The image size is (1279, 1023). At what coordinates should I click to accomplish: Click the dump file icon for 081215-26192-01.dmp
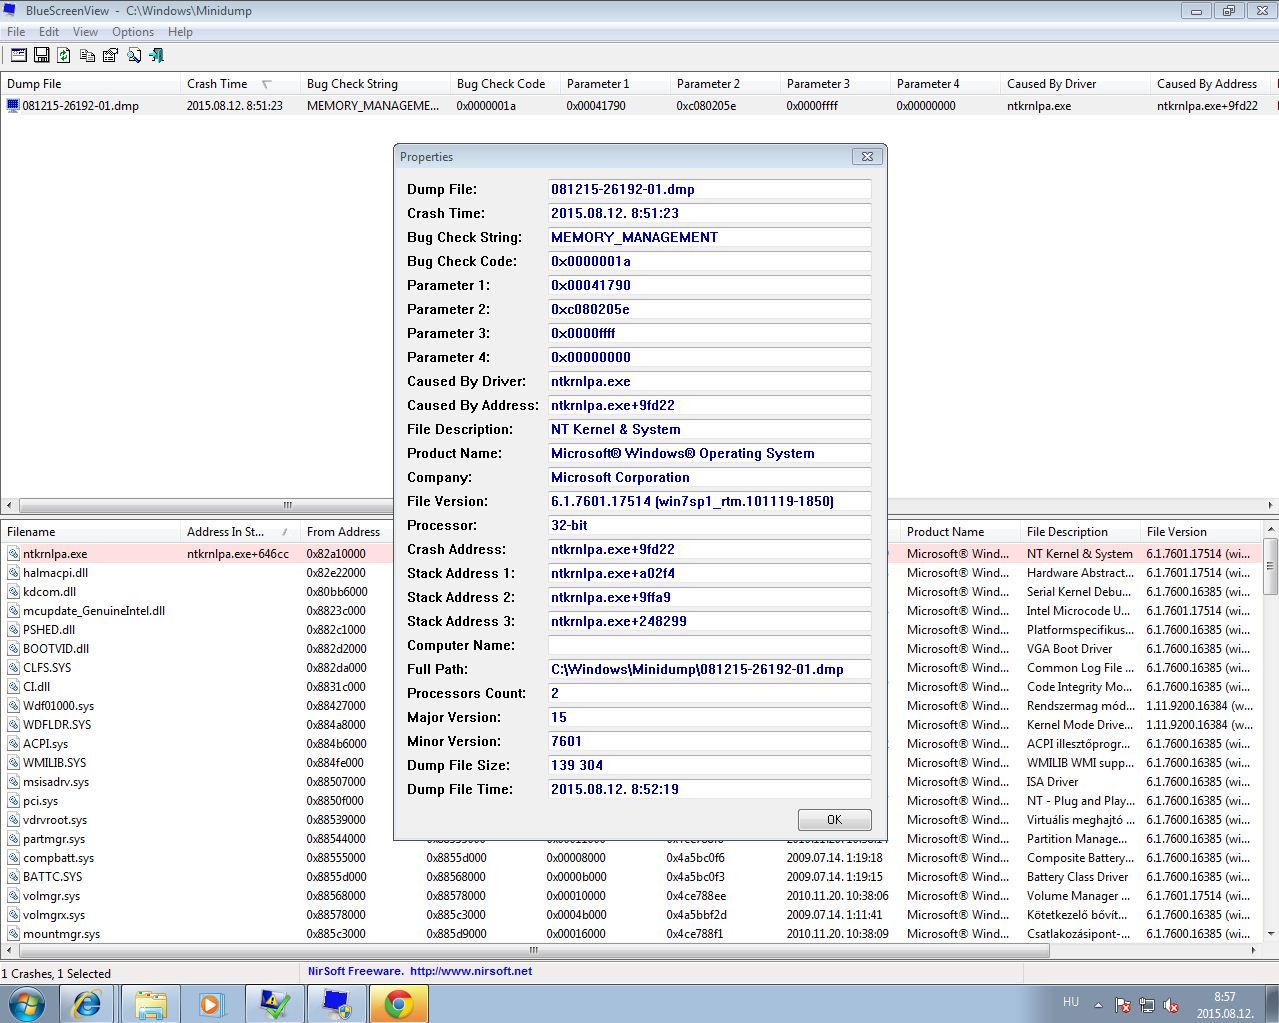point(13,105)
